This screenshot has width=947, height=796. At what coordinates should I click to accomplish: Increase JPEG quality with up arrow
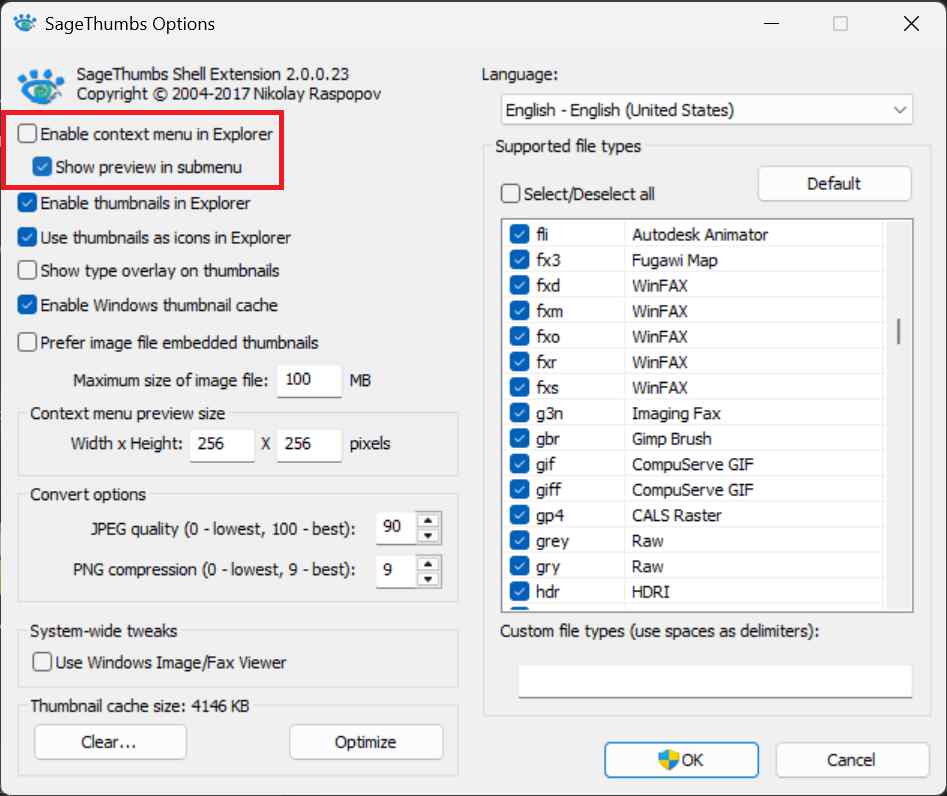coord(428,520)
